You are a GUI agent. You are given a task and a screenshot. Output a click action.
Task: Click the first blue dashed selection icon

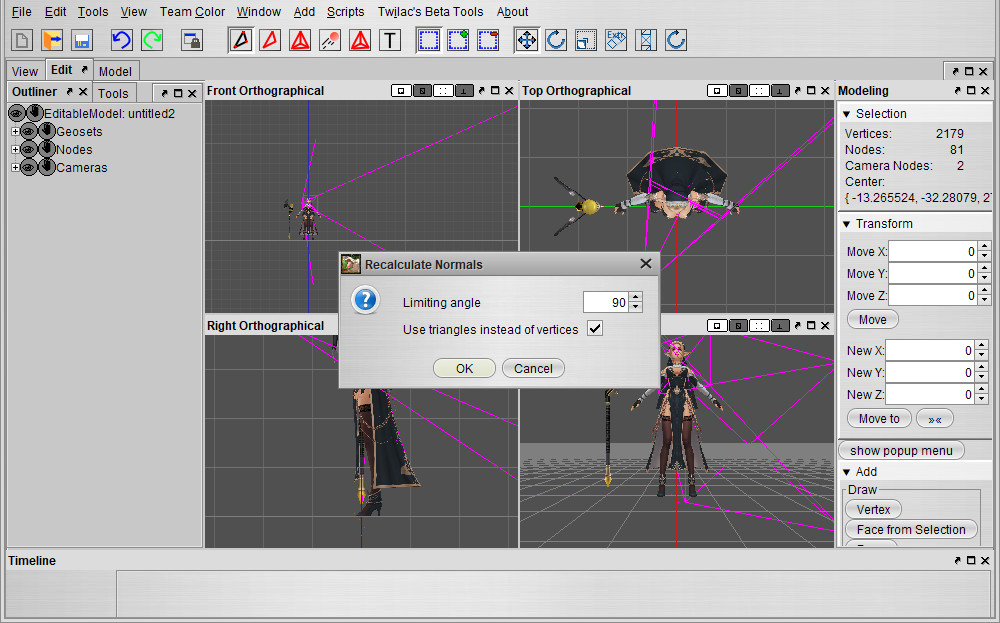[x=428, y=40]
